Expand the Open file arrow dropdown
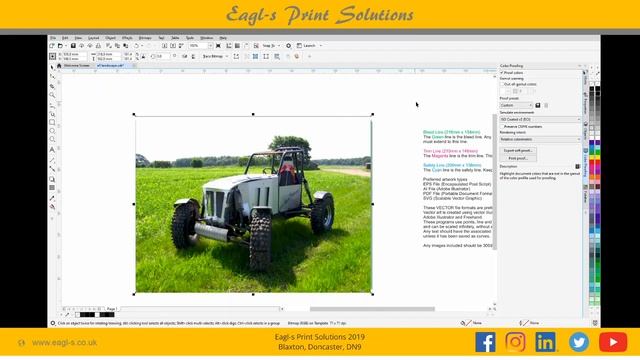Image resolution: width=640 pixels, height=360 pixels. click(x=66, y=46)
